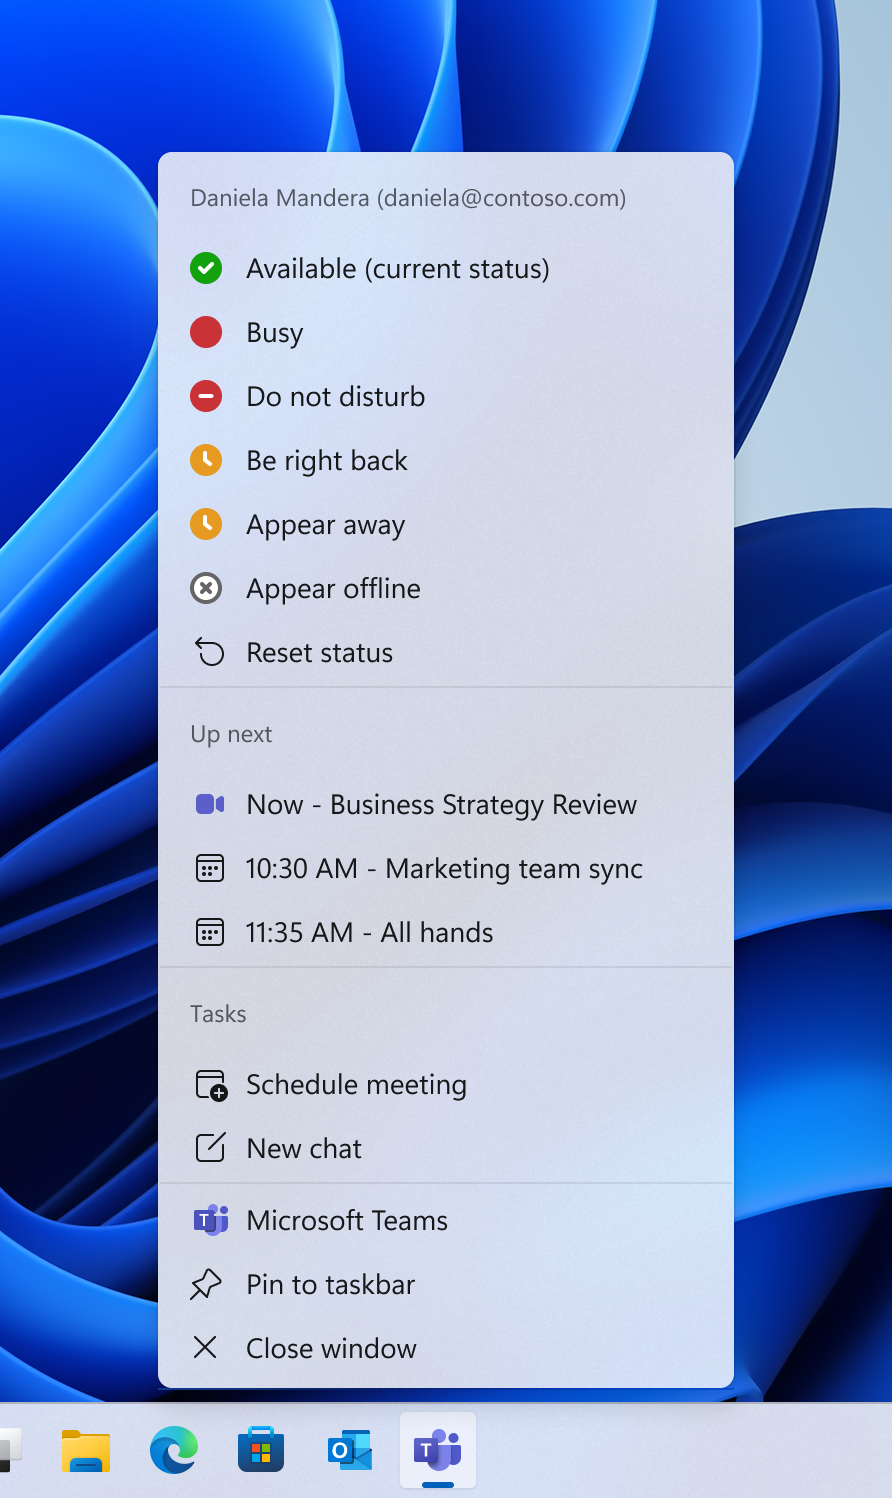Choose Be right back status
Screen dimensions: 892x1498
446,460
